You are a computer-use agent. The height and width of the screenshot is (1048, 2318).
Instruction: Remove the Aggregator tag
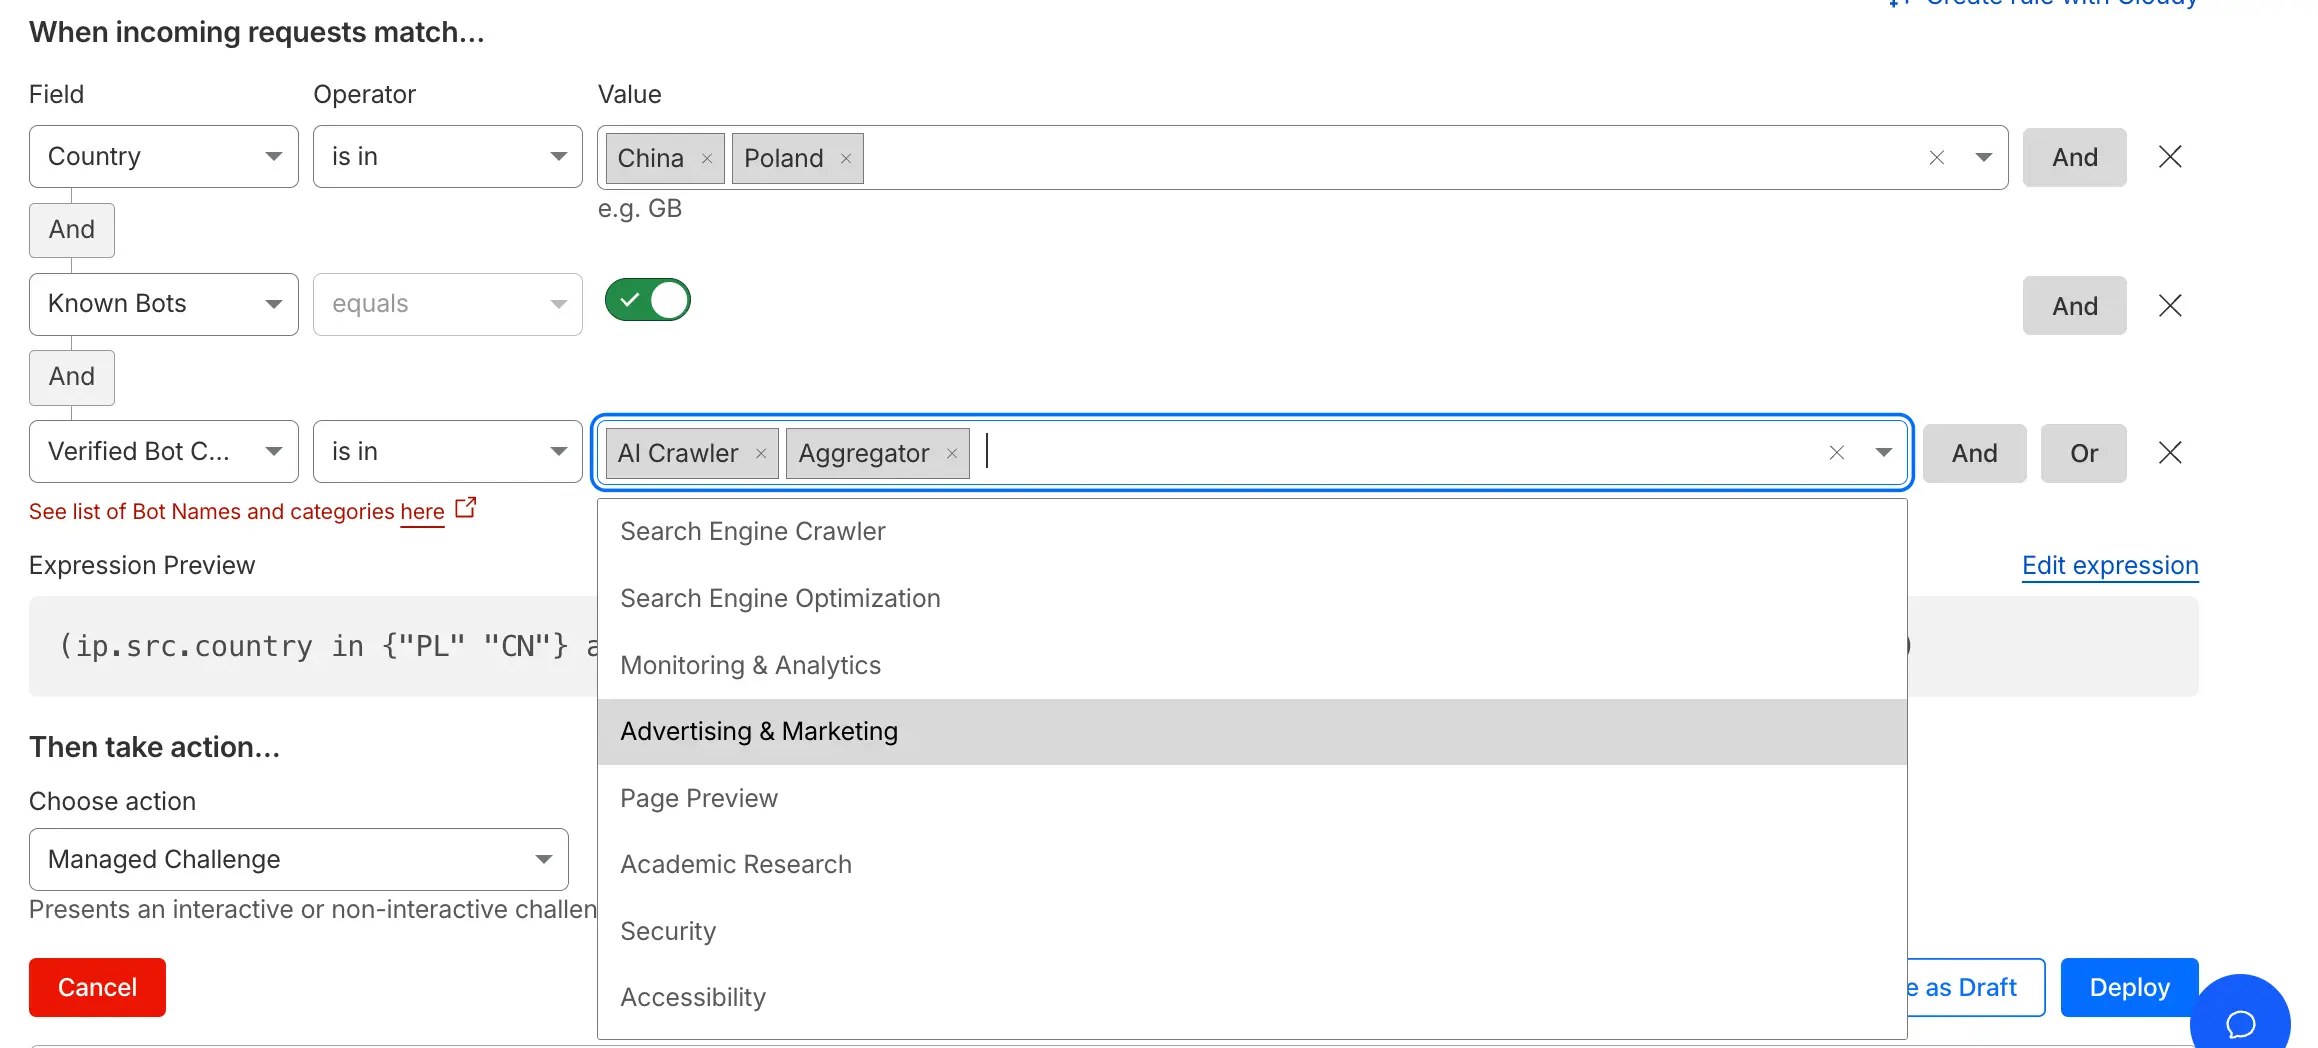point(952,454)
